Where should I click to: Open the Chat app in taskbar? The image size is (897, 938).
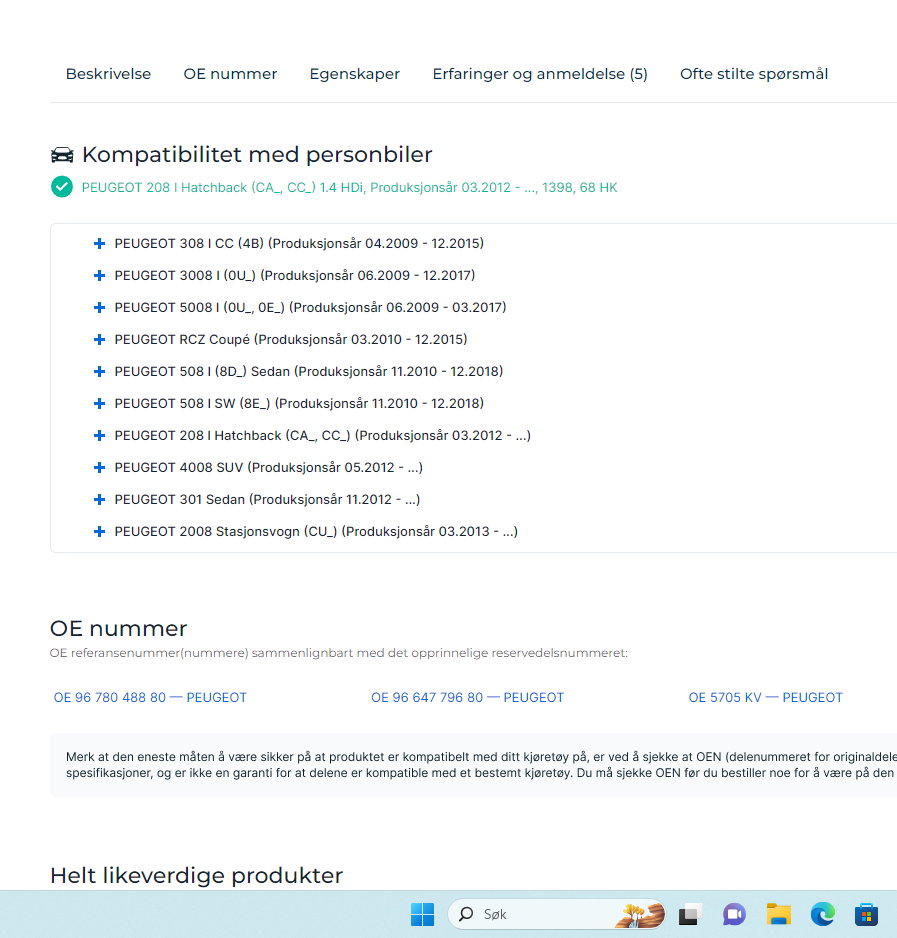(x=734, y=914)
